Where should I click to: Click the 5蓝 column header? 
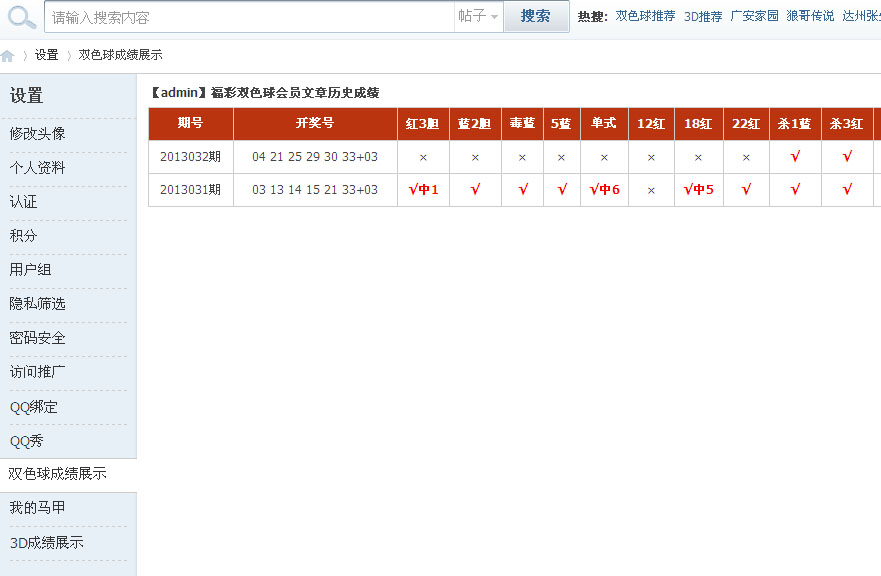[x=562, y=124]
